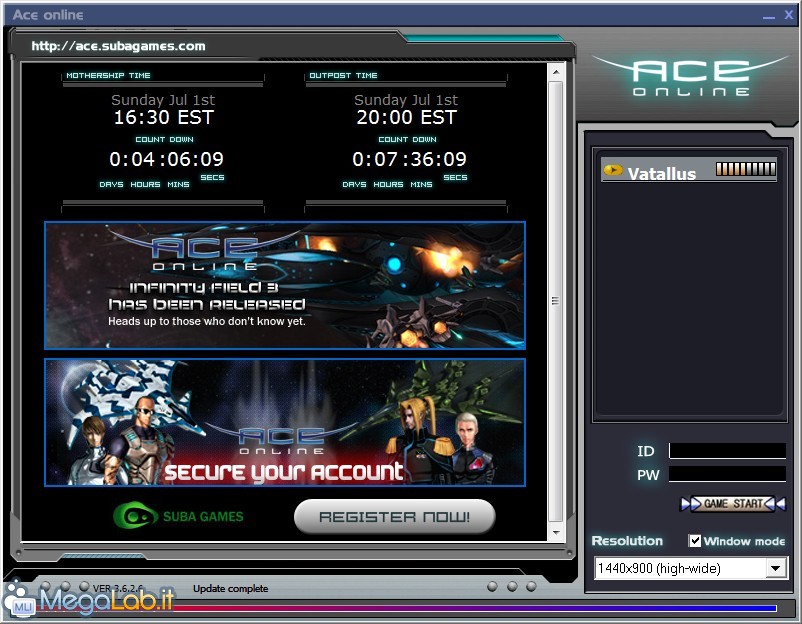802x624 pixels.
Task: Click the Mothership Time countdown '0:04:06:09'
Action: tap(166, 159)
